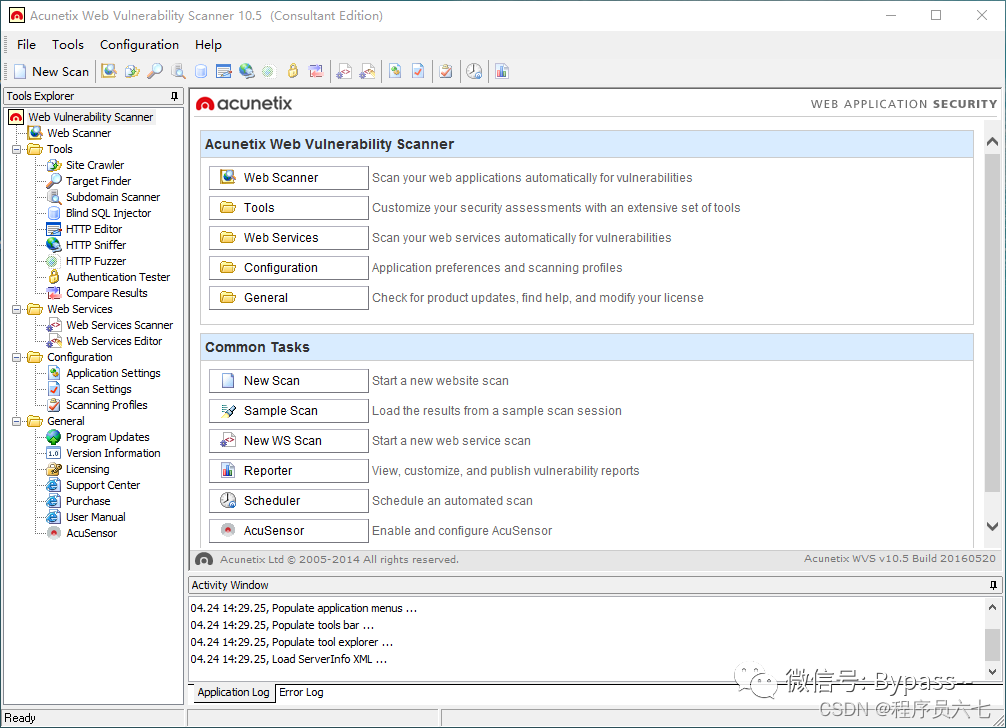Click the Web Scanner button in main panel
1006x728 pixels.
[x=289, y=178]
